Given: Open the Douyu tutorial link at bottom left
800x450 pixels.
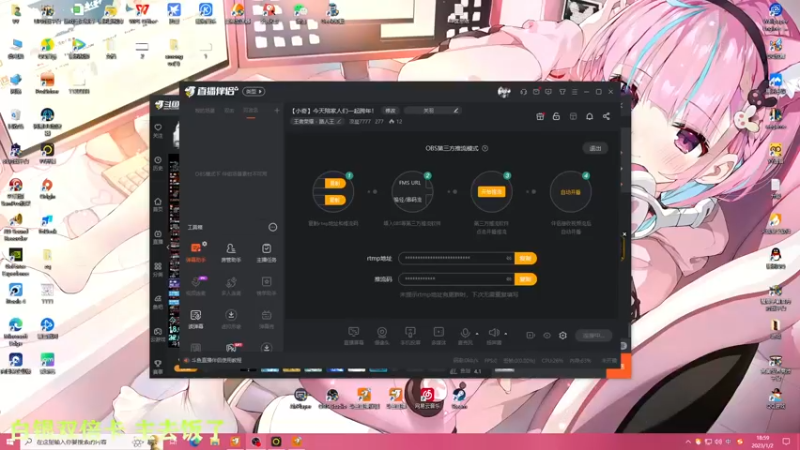Looking at the screenshot, I should [213, 360].
